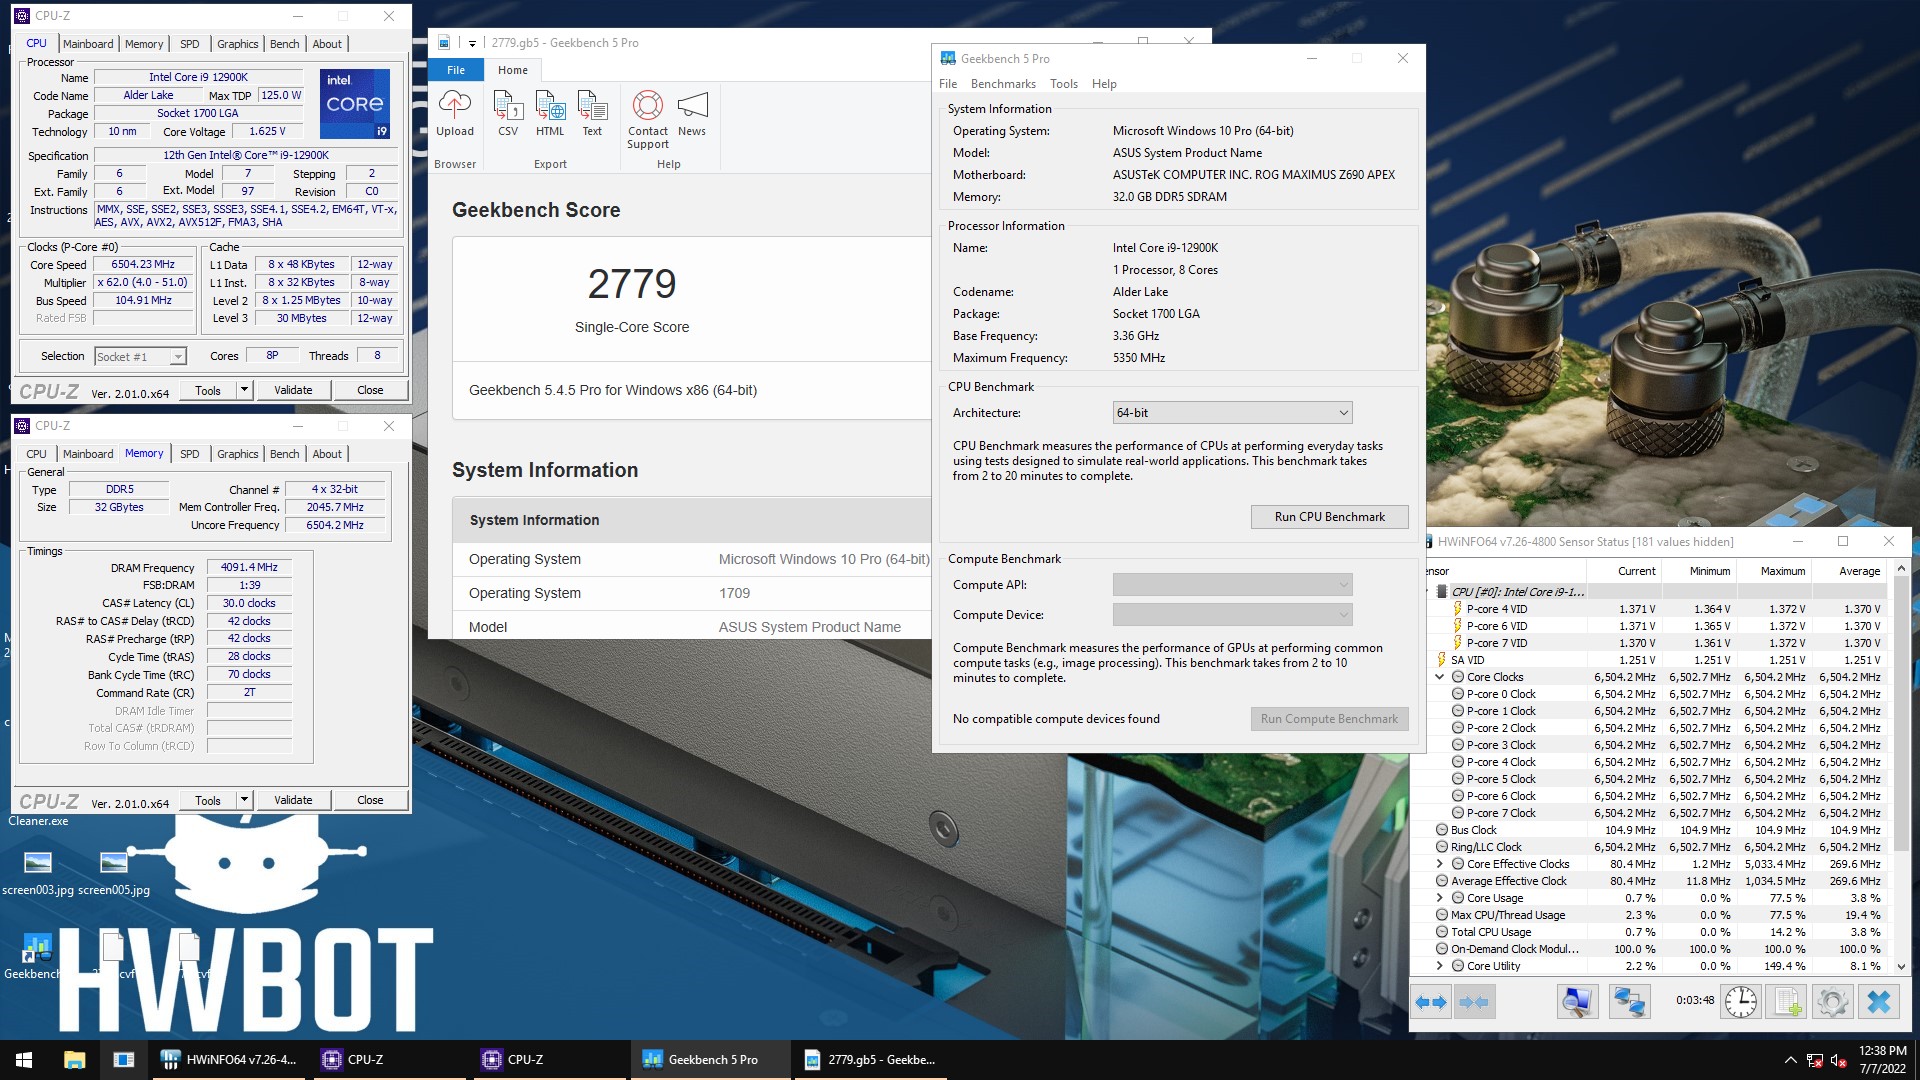Switch to Mainboard tab in upper CPU-Z
Viewport: 1920px width, 1080px height.
tap(88, 44)
